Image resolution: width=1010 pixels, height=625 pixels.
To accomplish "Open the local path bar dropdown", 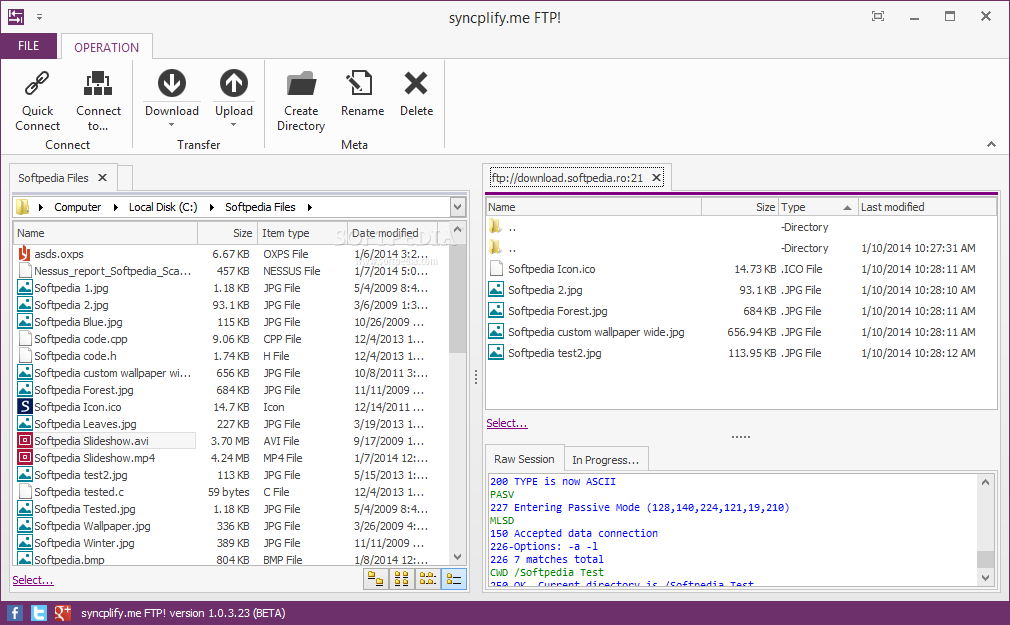I will coord(458,207).
